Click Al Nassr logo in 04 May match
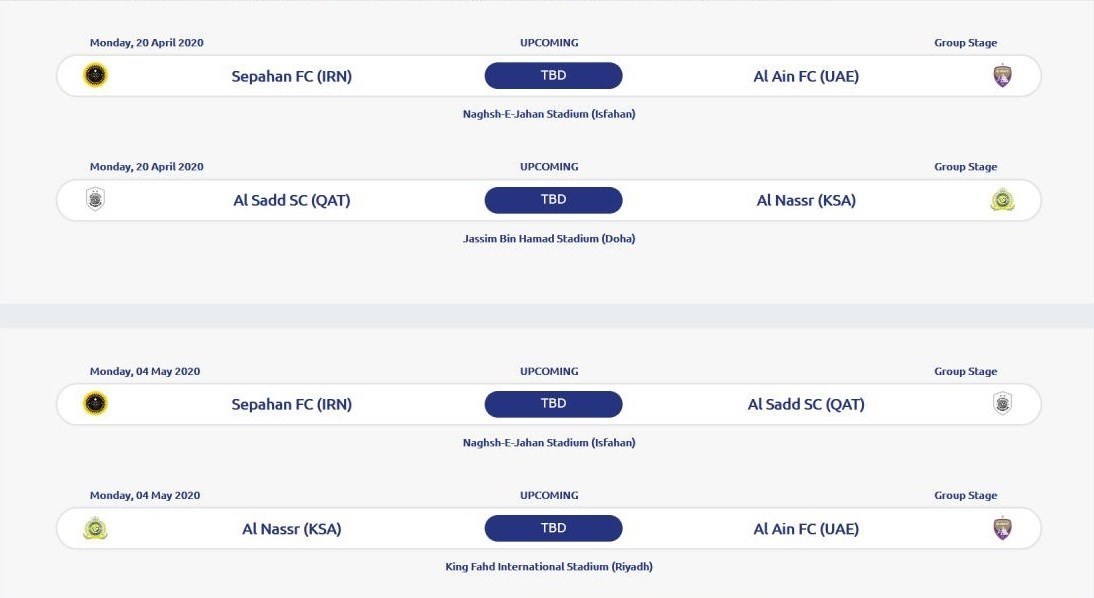Screen dimensions: 1094x598 pyautogui.click(x=96, y=529)
